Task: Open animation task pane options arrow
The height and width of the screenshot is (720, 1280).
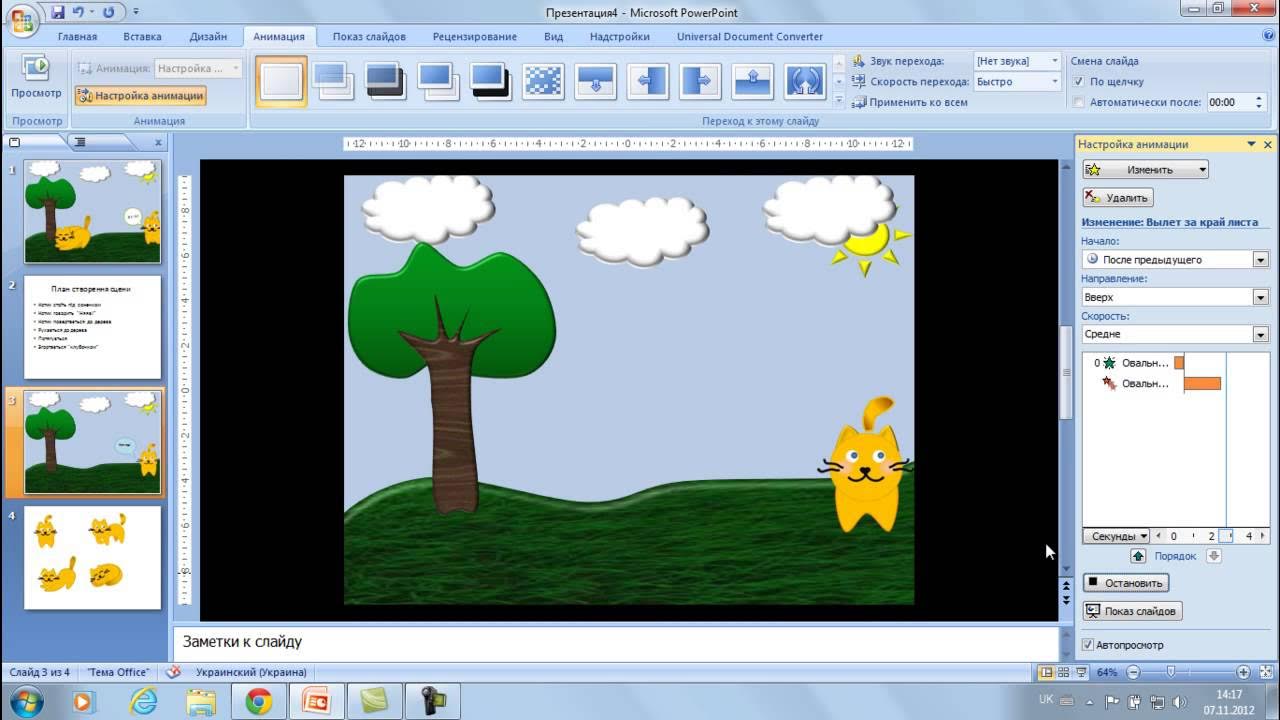Action: (x=1251, y=144)
